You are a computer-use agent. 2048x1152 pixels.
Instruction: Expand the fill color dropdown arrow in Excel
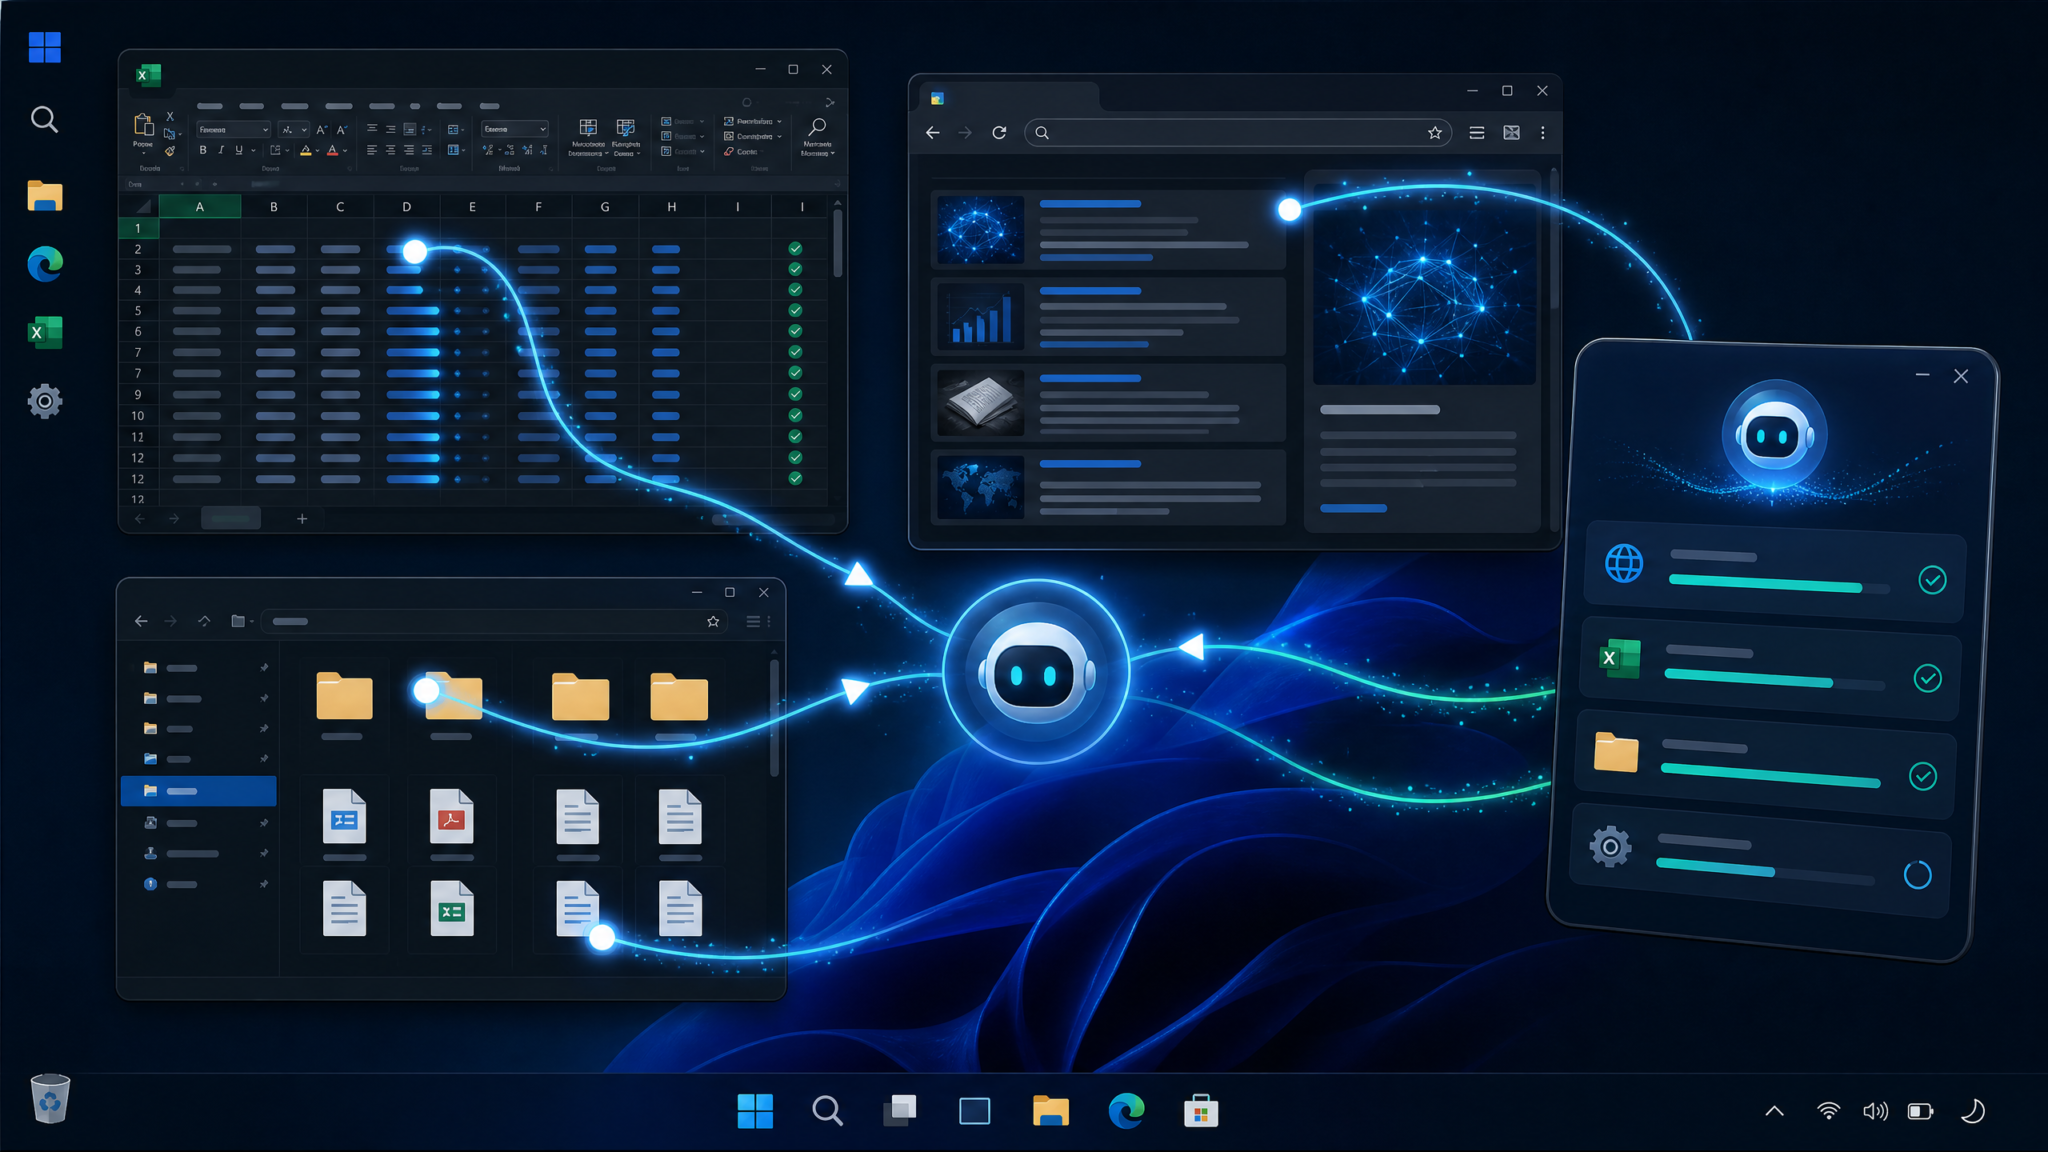(317, 150)
